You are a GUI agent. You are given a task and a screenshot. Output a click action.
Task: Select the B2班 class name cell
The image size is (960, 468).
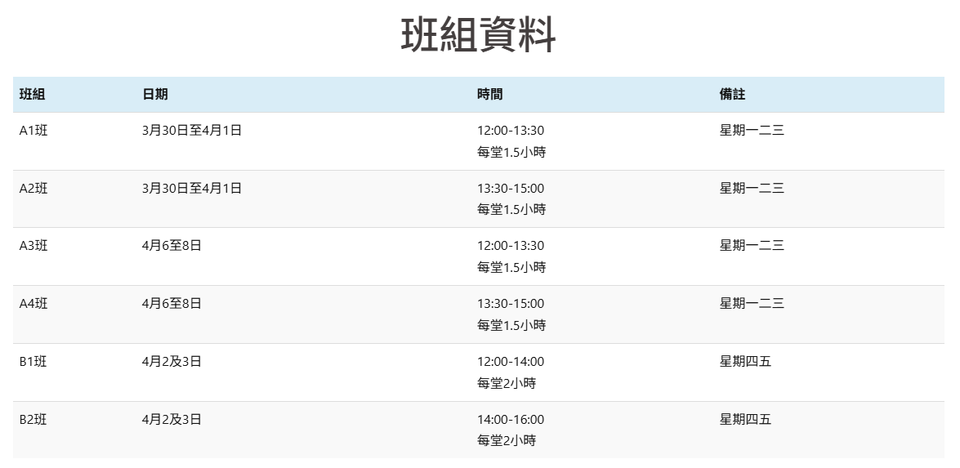[33, 420]
